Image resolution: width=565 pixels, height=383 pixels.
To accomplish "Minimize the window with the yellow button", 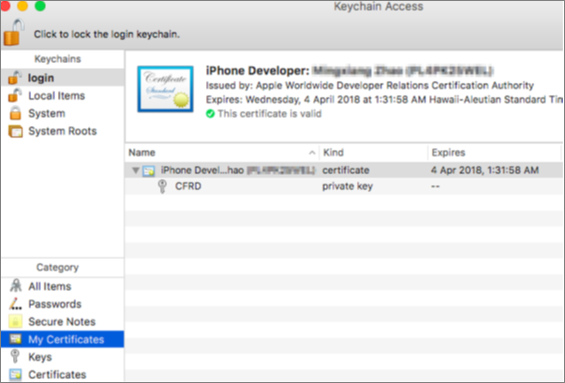I will [x=23, y=6].
